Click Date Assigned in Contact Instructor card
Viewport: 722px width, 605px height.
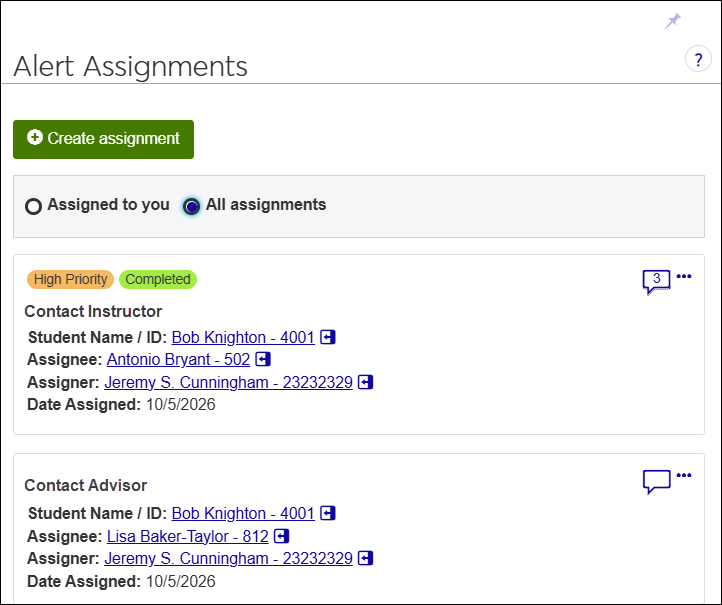click(121, 405)
